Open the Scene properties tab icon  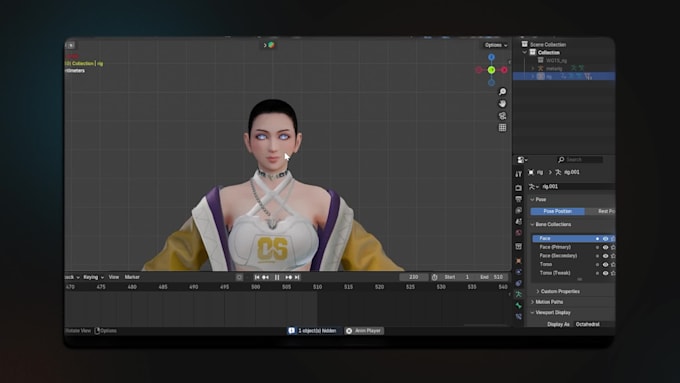pos(519,222)
